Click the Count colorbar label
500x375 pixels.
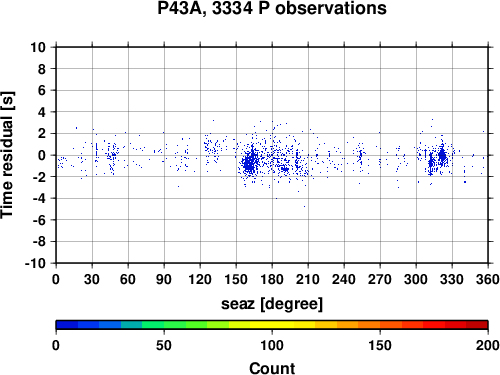point(272,368)
